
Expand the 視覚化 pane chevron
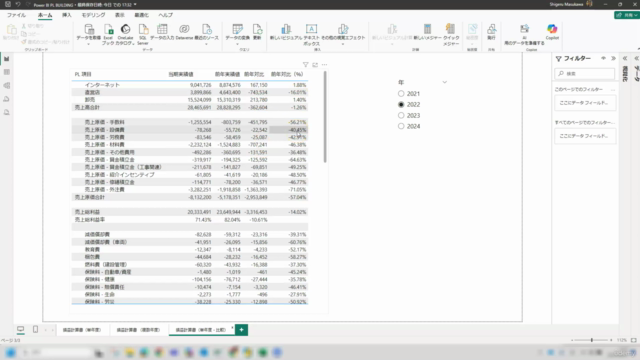625,58
